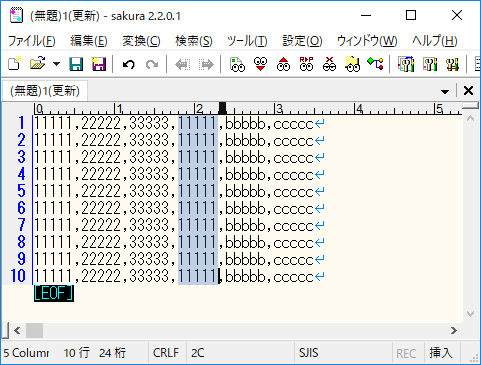Open the Find dialog binoculars icon

[237, 64]
